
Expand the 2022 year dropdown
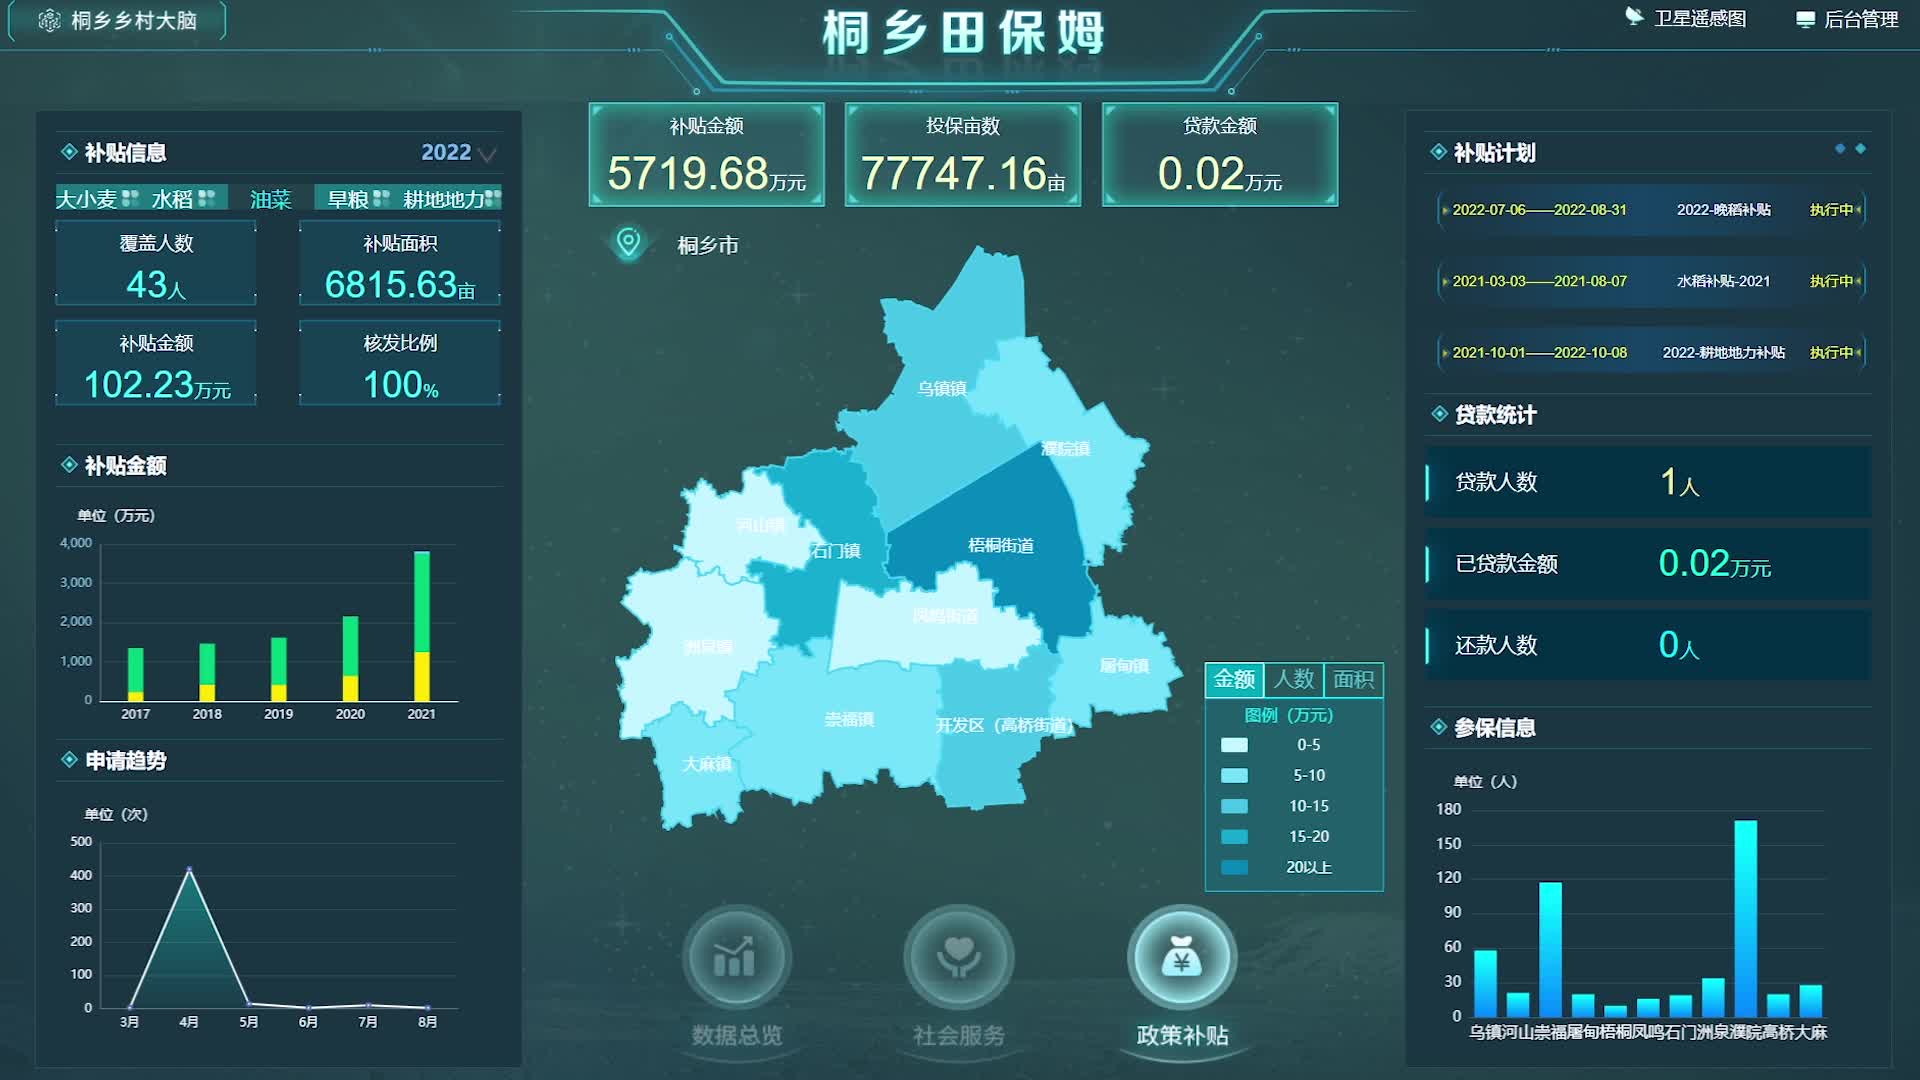pyautogui.click(x=458, y=153)
